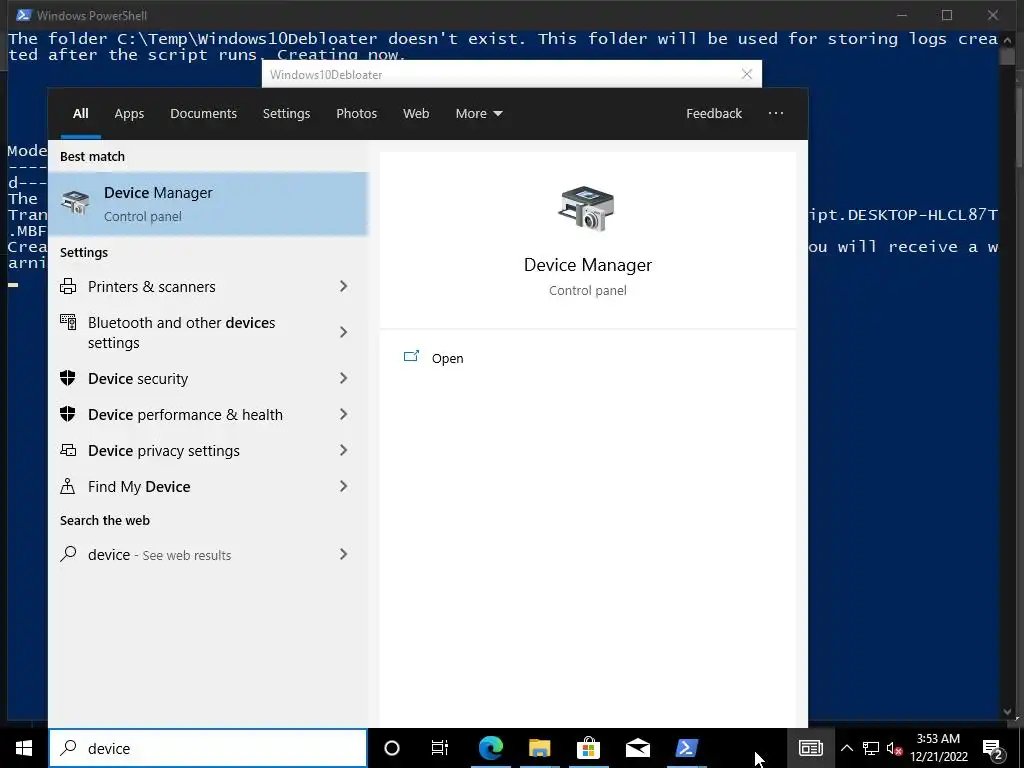Show hidden system tray icons
The width and height of the screenshot is (1024, 768).
pyautogui.click(x=846, y=748)
